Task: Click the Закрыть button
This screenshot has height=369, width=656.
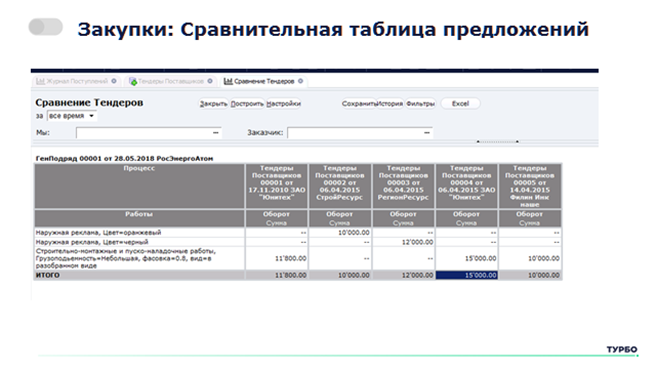Action: (213, 104)
